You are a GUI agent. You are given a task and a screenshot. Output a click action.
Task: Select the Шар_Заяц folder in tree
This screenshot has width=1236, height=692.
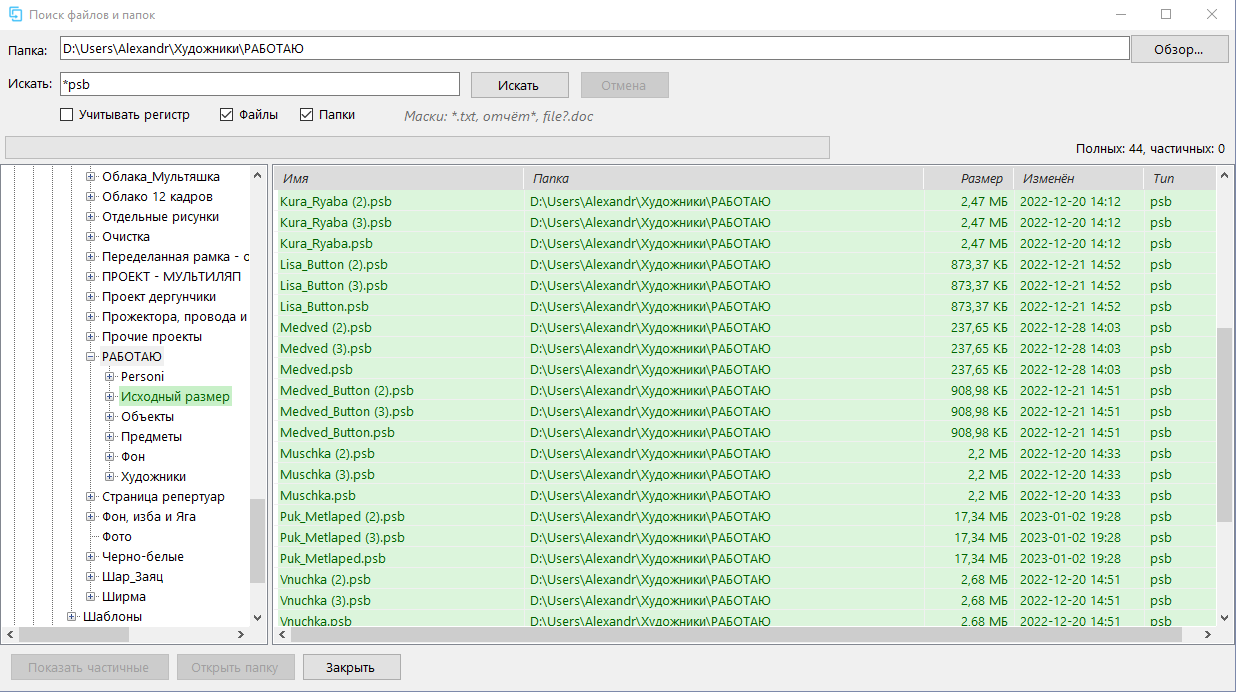tap(132, 577)
